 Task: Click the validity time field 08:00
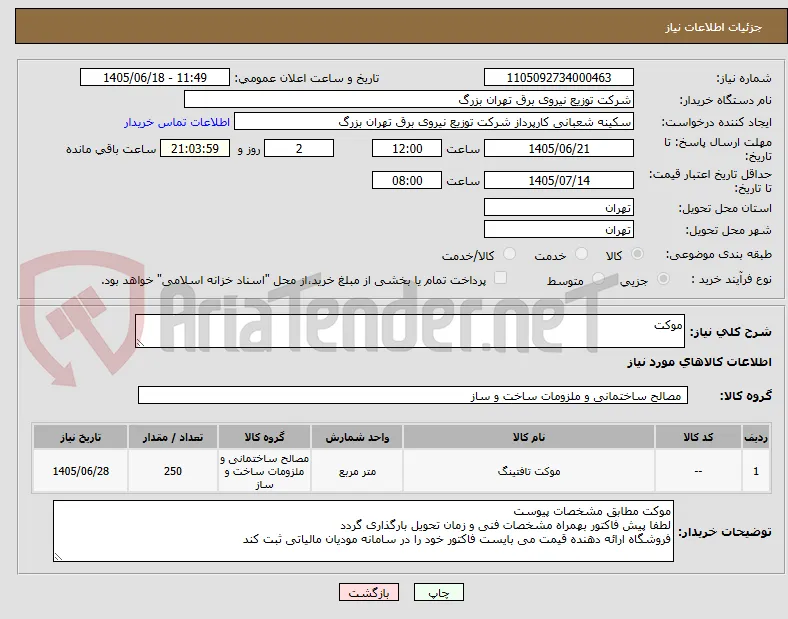point(407,180)
